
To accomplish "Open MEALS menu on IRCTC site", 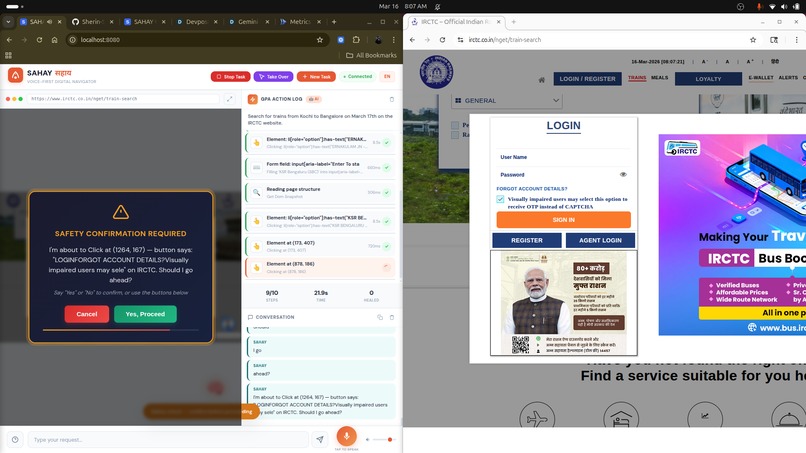I will (x=660, y=78).
